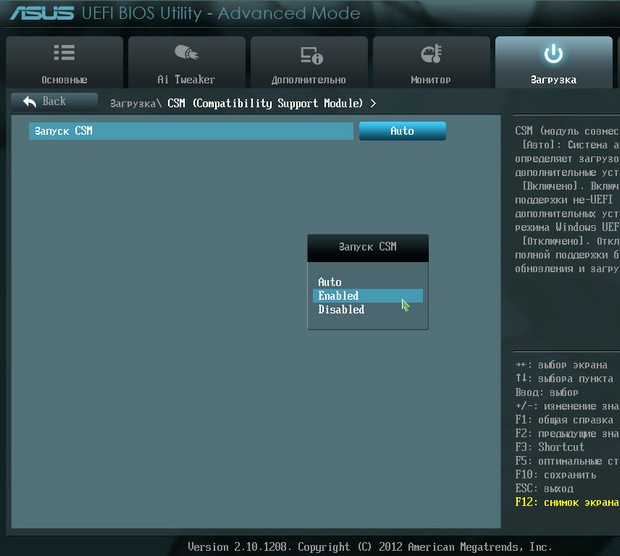The image size is (620, 556).
Task: Click the Back arrow icon
Action: click(x=30, y=102)
